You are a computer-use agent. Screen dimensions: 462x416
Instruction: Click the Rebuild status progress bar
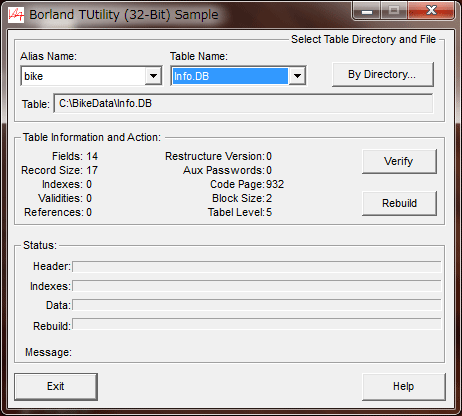257,324
